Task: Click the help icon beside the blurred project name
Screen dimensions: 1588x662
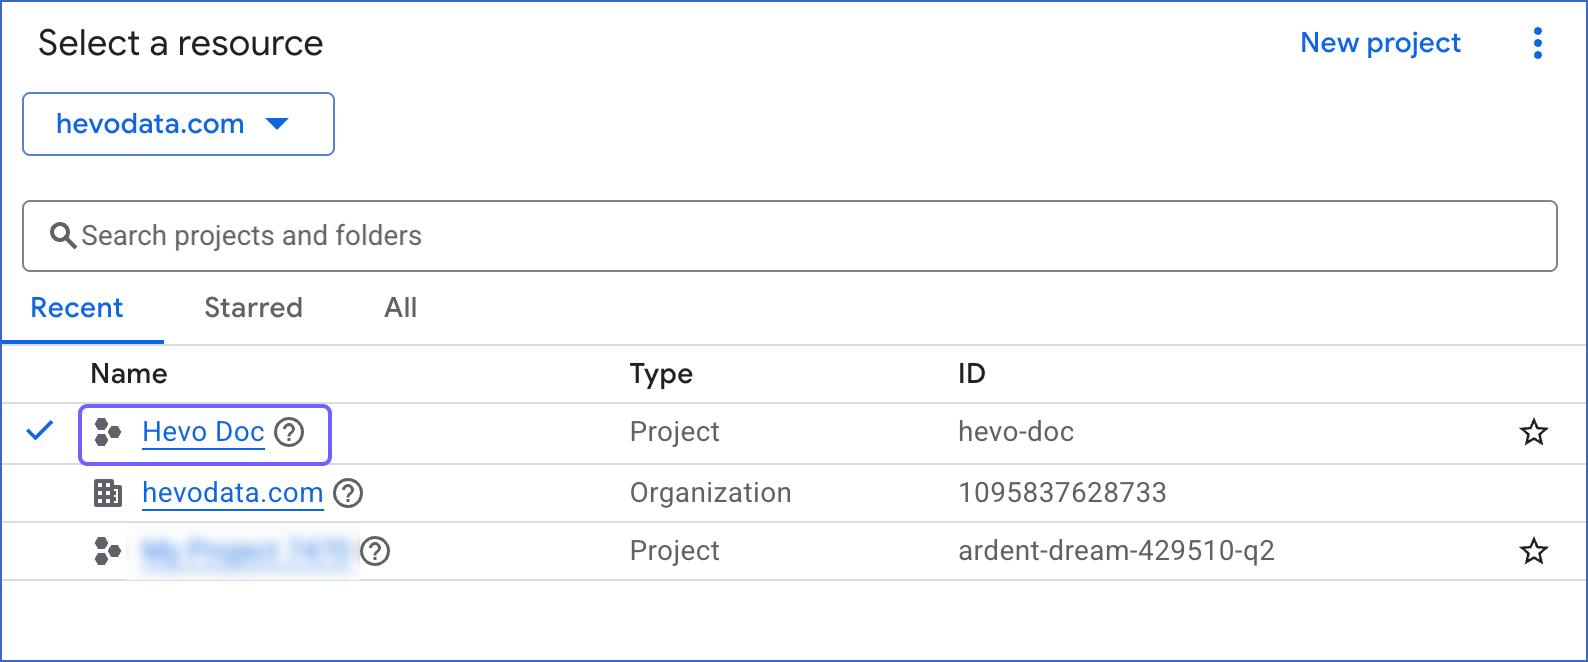Action: (x=375, y=551)
